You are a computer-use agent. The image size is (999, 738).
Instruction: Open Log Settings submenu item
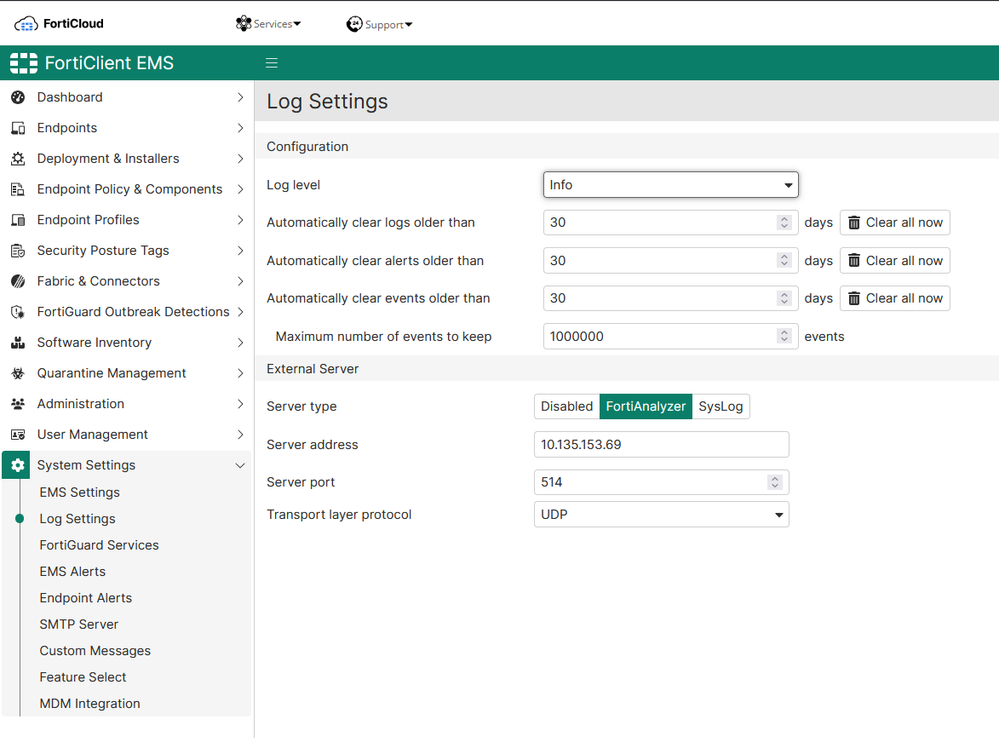tap(77, 519)
